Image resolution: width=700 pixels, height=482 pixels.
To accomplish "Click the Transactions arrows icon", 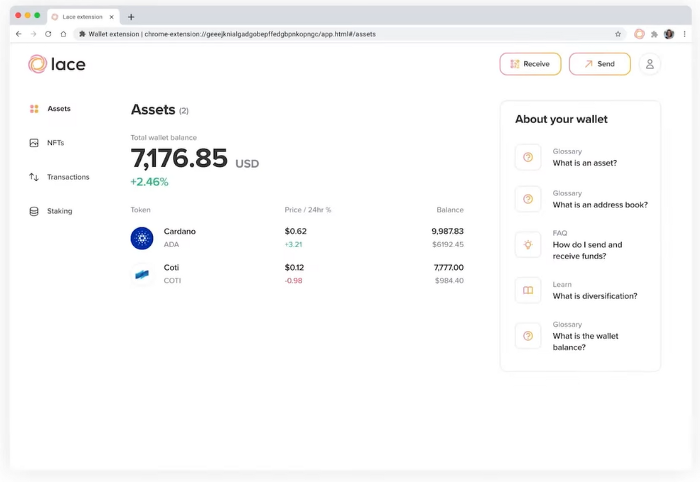I will coord(34,177).
